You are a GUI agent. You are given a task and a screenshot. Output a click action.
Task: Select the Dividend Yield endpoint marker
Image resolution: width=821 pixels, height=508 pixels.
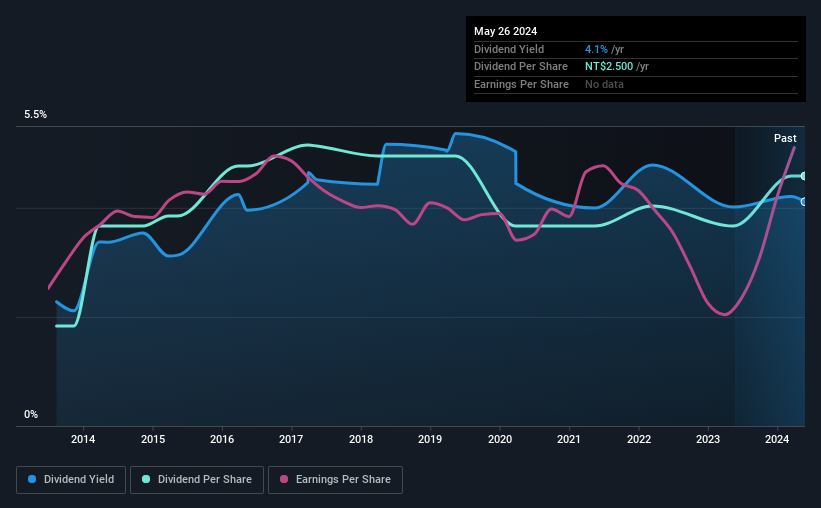(x=804, y=202)
